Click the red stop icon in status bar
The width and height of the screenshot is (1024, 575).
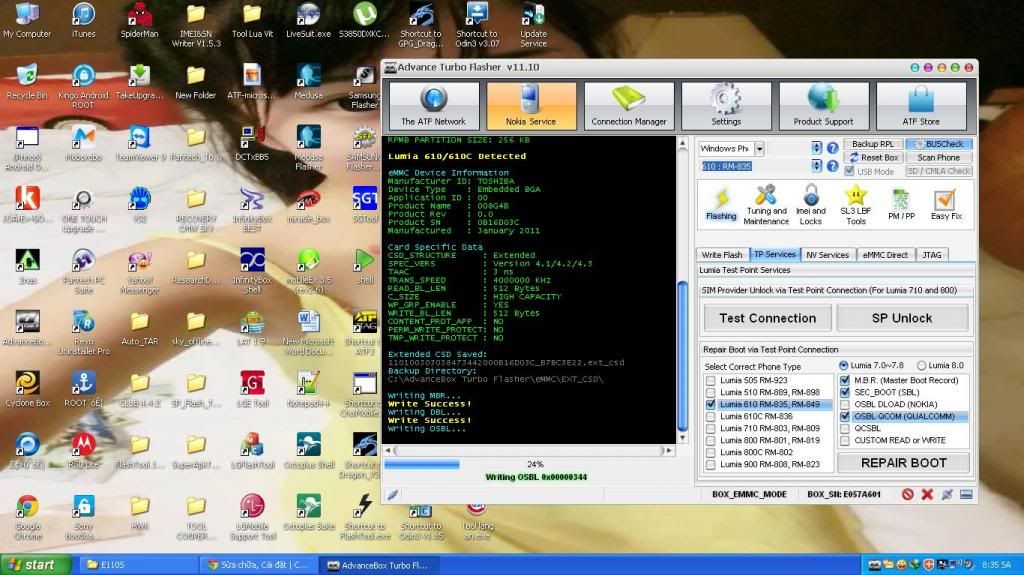click(908, 495)
